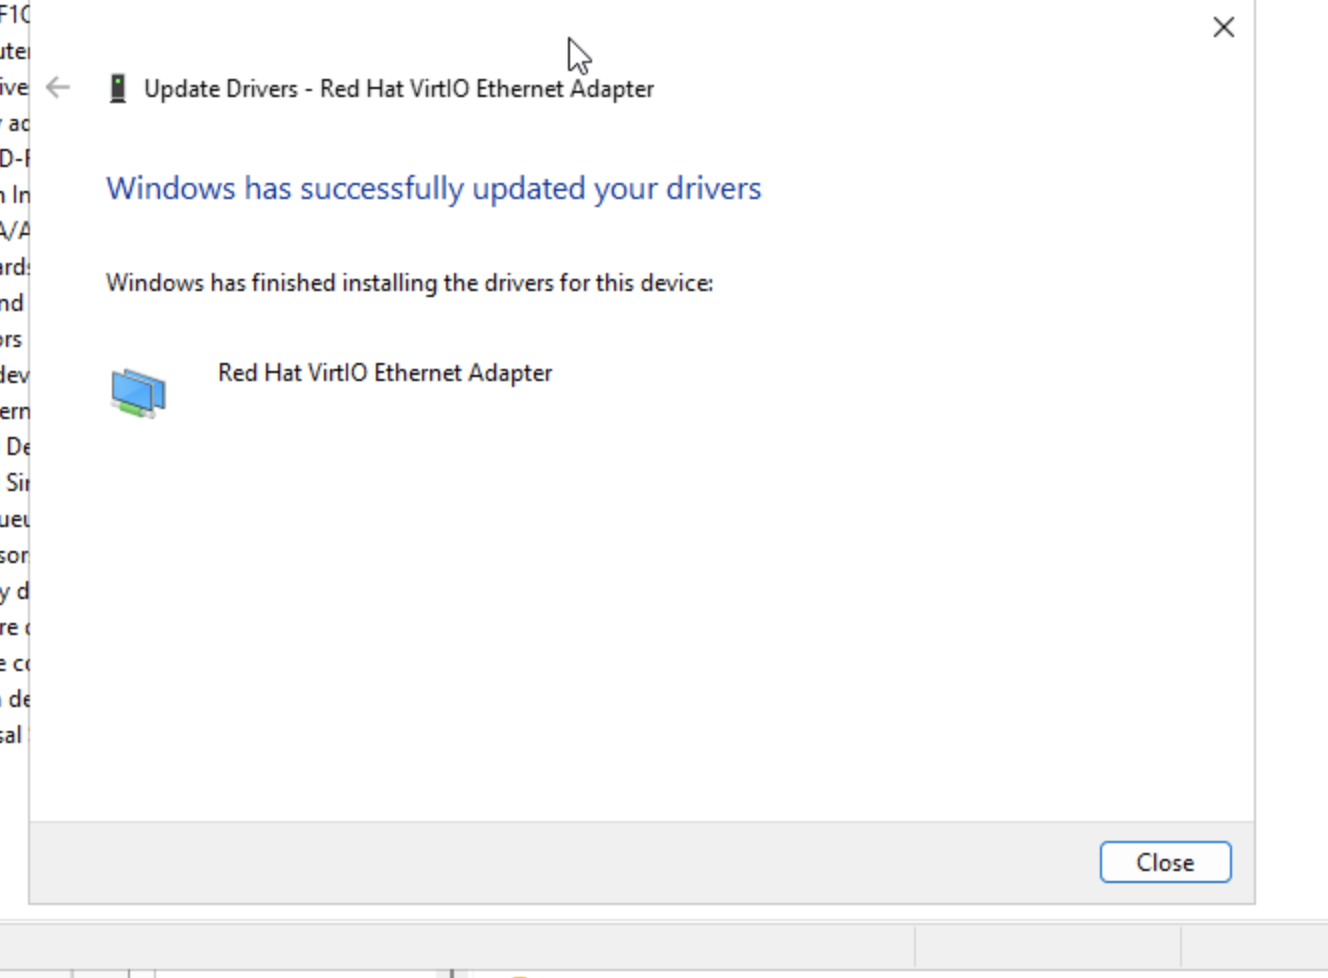Click the small device icon before Update Drivers title
The image size is (1328, 978).
pyautogui.click(x=118, y=89)
